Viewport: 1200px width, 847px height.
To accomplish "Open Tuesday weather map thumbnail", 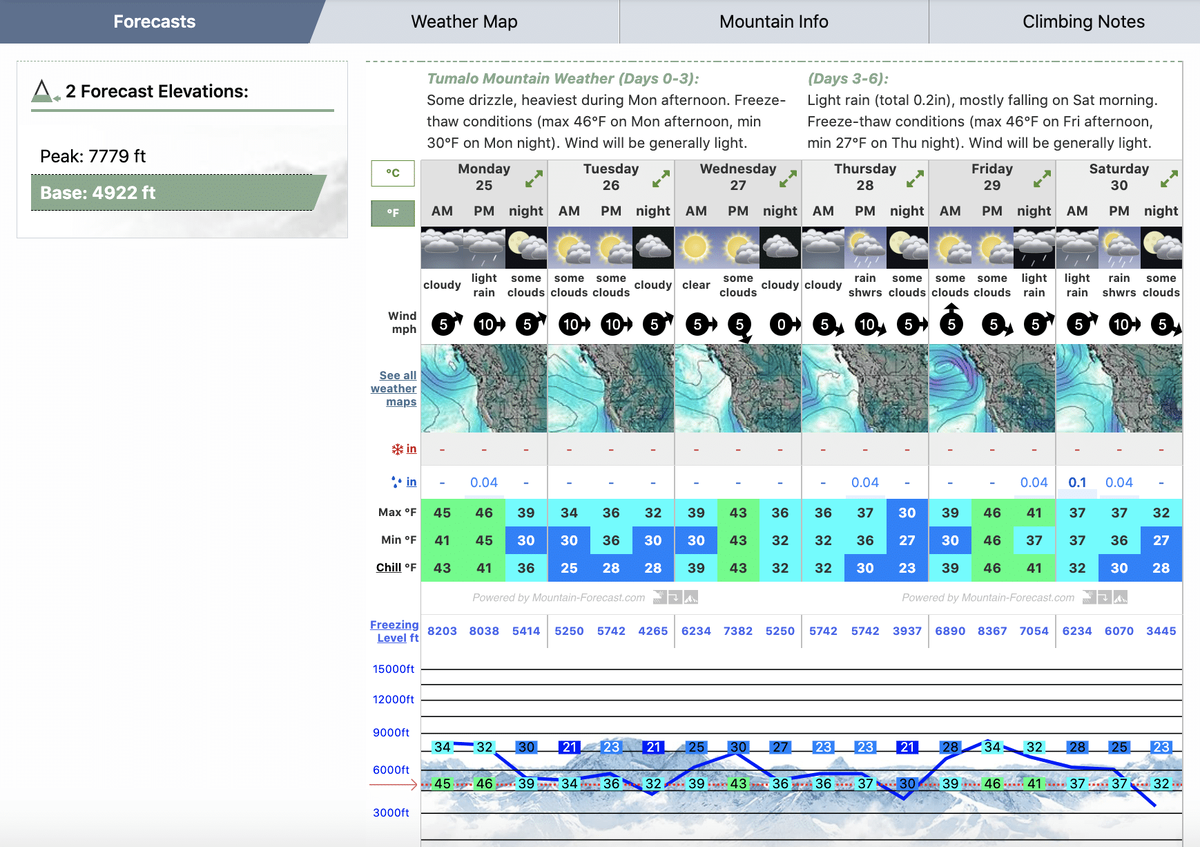I will click(611, 389).
